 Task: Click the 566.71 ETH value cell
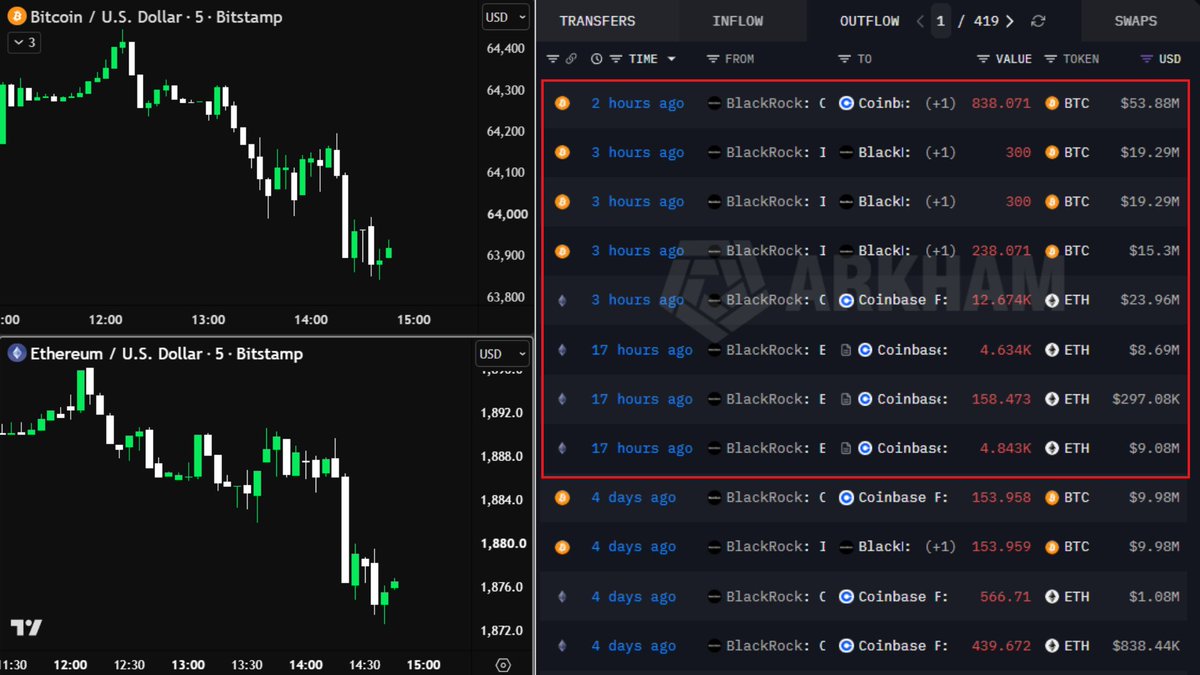coord(1005,597)
